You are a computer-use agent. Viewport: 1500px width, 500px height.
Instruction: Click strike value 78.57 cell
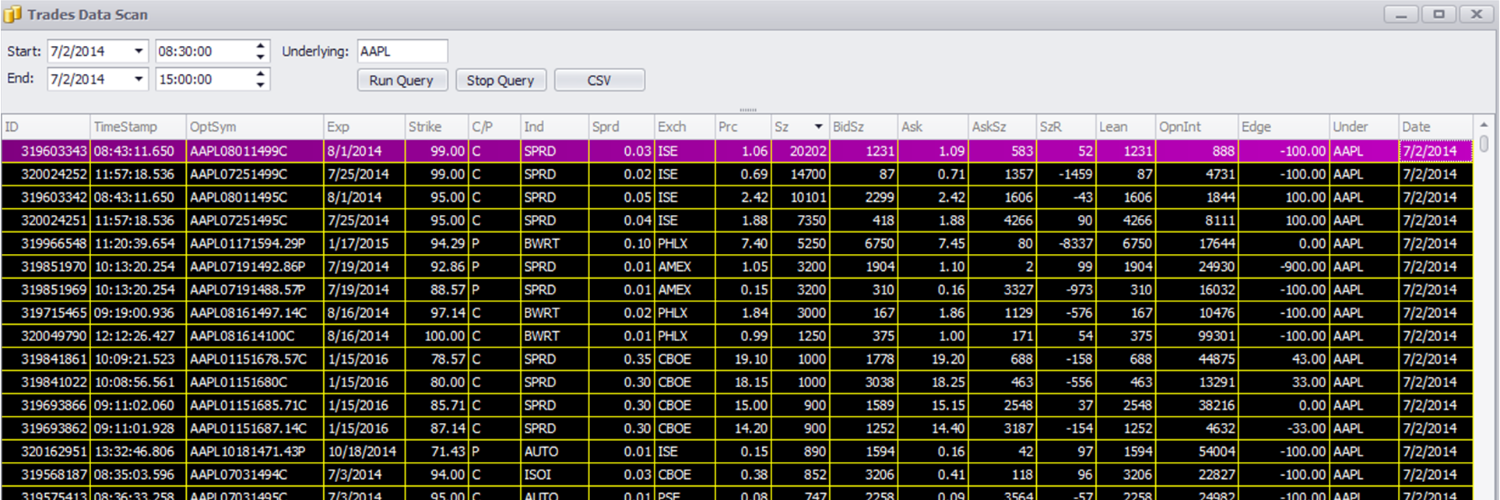click(x=436, y=359)
